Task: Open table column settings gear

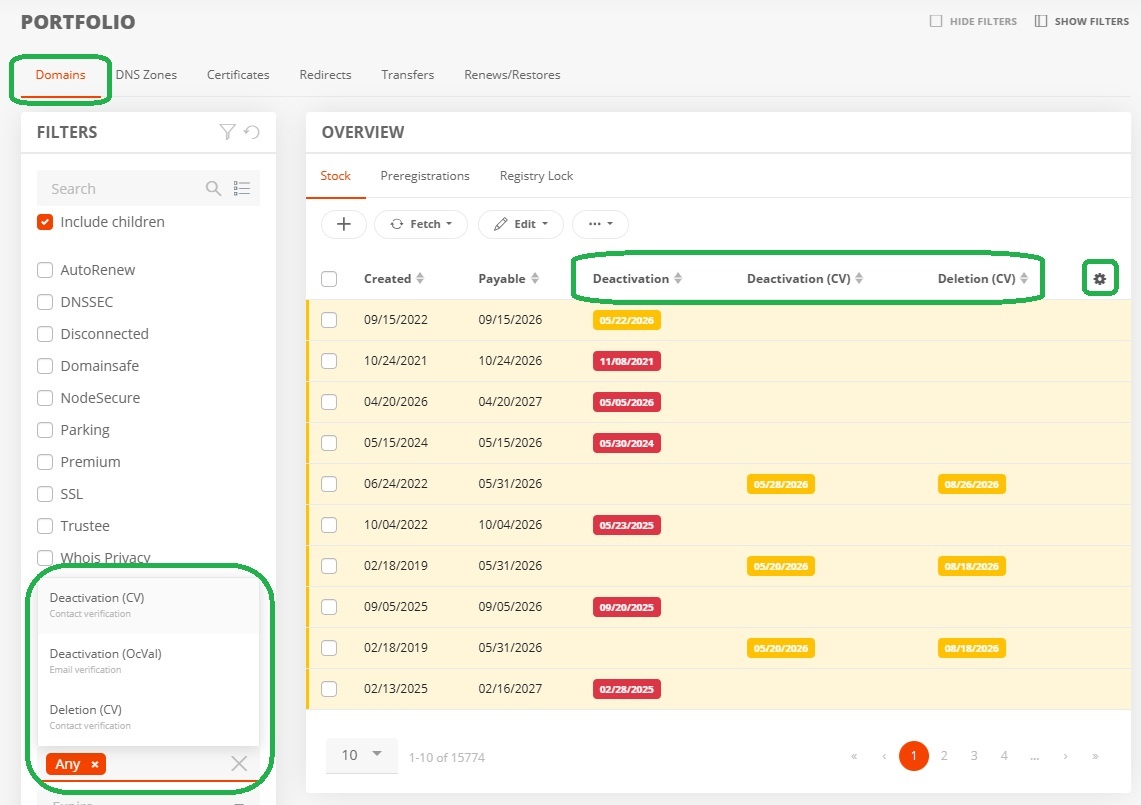Action: [1100, 279]
